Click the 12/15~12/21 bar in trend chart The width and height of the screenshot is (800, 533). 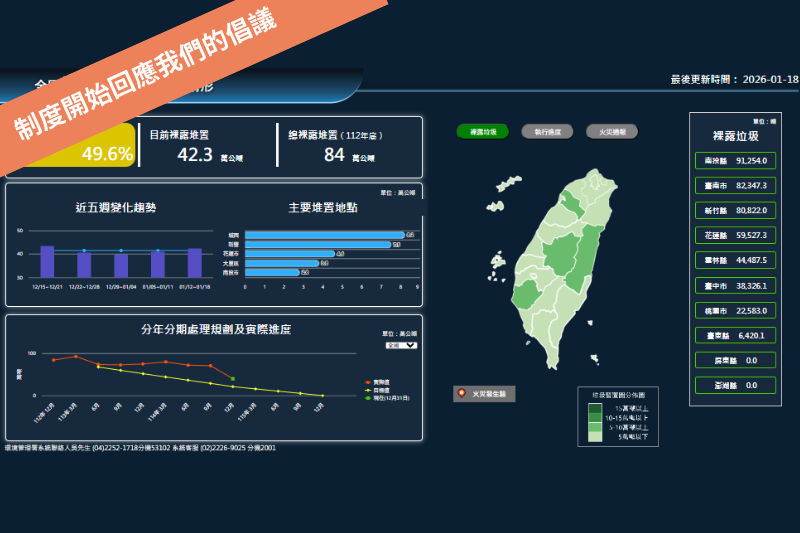coord(47,262)
